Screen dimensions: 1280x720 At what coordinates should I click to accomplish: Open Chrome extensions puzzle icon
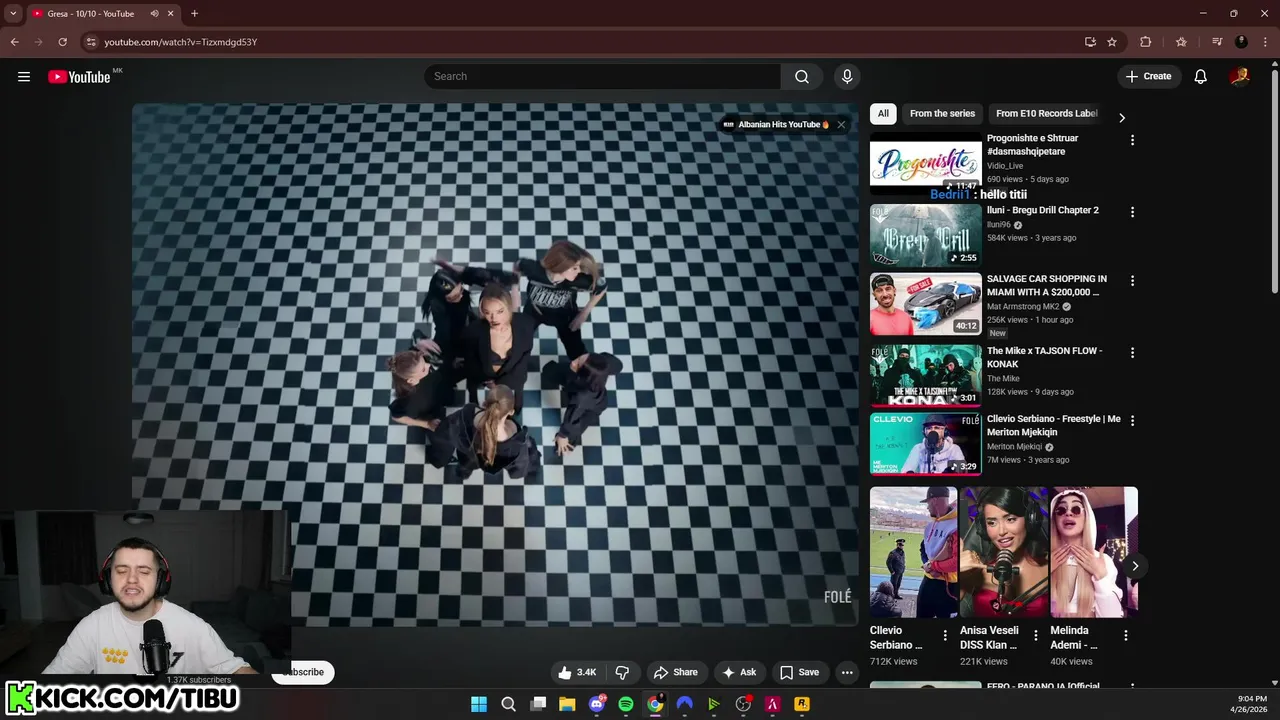(1146, 42)
